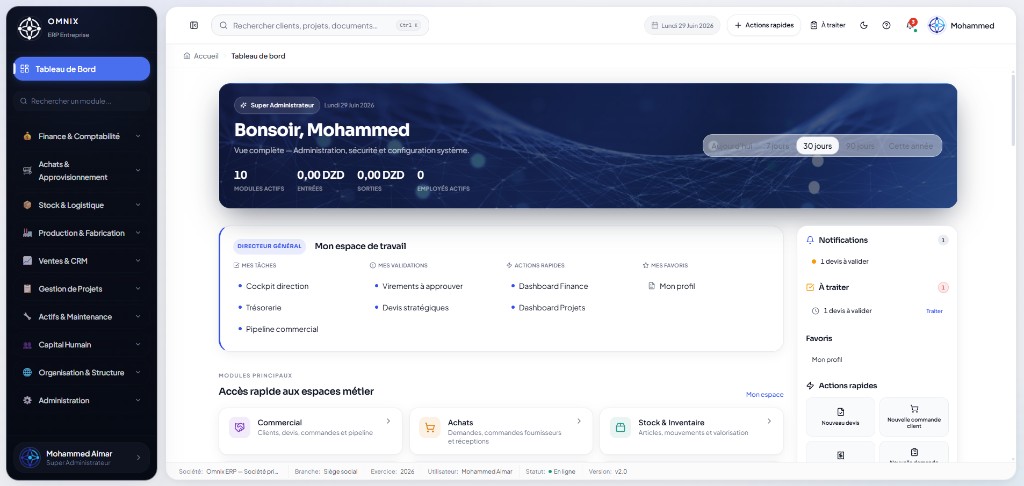Toggle dark mode with the moon icon
Screen dimensions: 1024x486
(x=864, y=25)
